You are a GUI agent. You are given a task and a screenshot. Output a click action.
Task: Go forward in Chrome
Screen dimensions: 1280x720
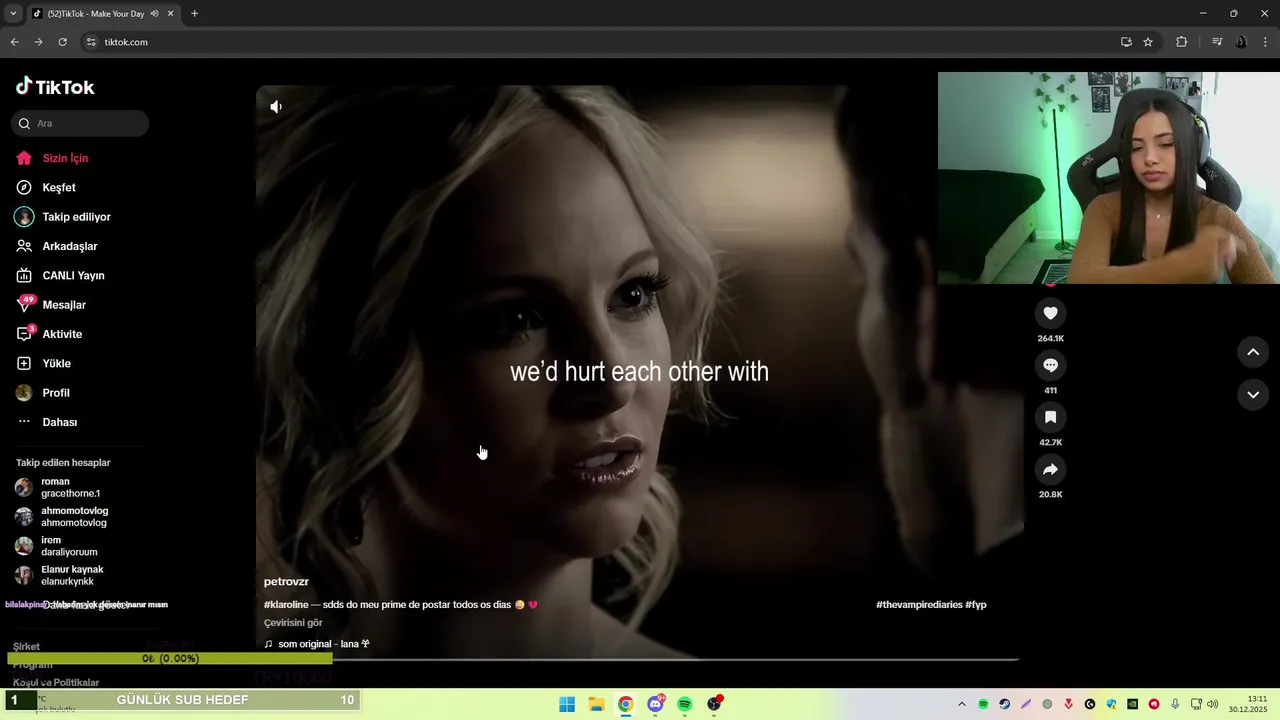(38, 42)
